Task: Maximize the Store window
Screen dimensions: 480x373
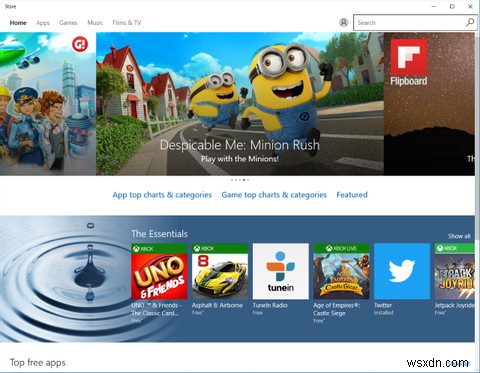Action: click(452, 6)
